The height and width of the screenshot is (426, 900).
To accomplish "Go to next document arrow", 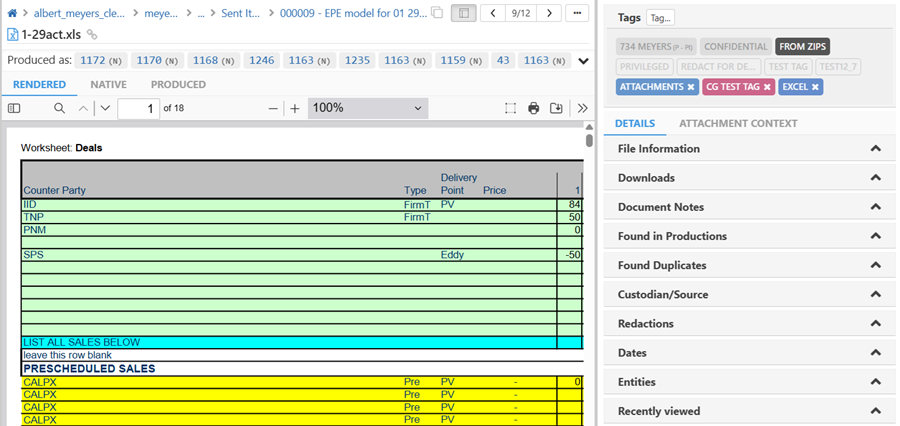I will (x=549, y=13).
